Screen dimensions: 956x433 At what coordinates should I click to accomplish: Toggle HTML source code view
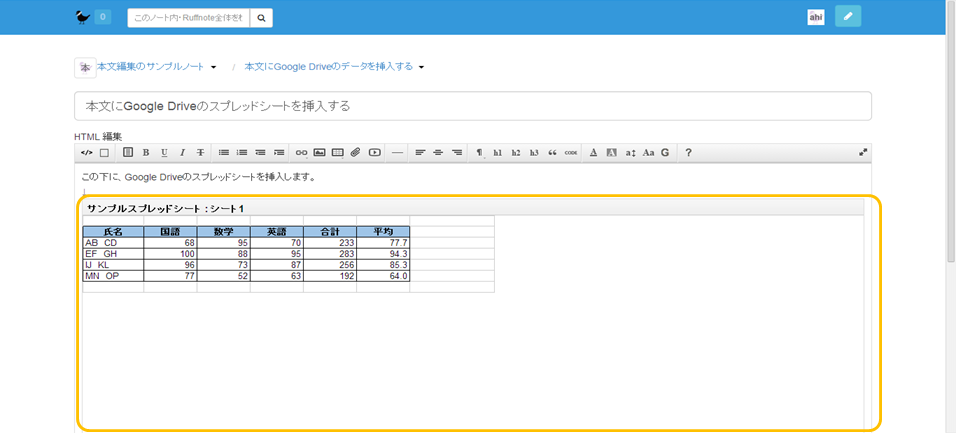(x=86, y=153)
